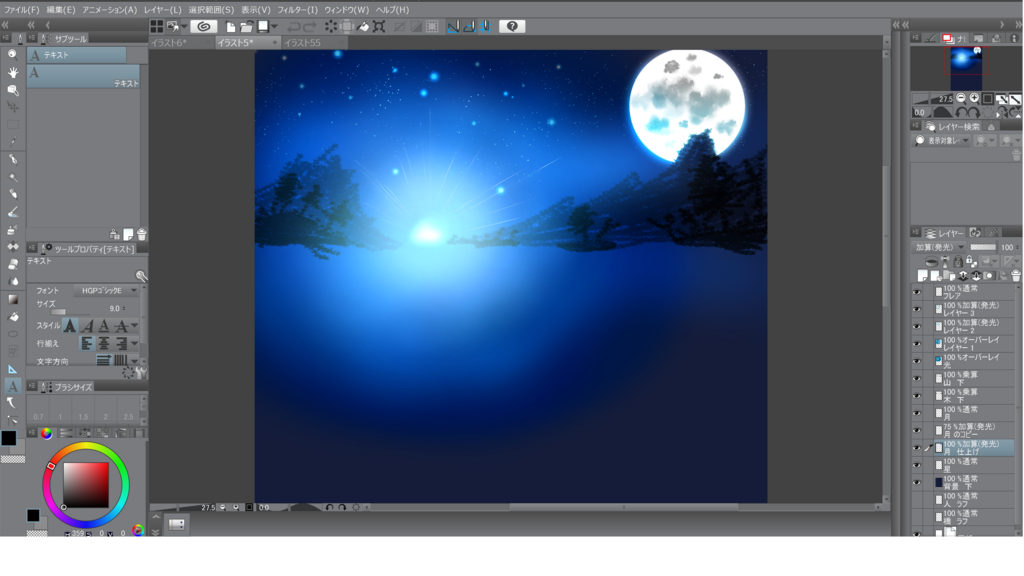Image resolution: width=1024 pixels, height=576 pixels.
Task: Select the テキスト sub tool entry
Action: point(83,76)
